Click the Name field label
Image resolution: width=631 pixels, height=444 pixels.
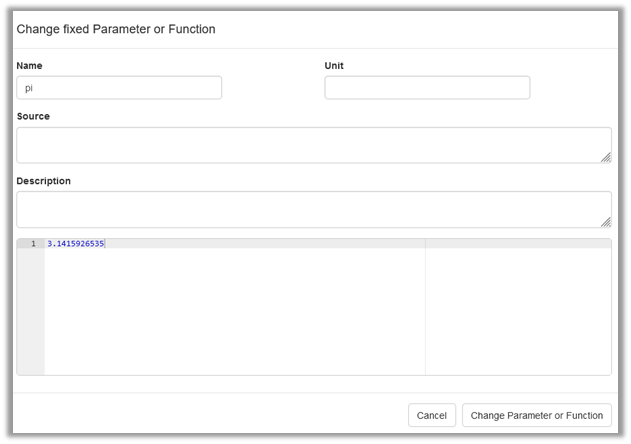[29, 66]
